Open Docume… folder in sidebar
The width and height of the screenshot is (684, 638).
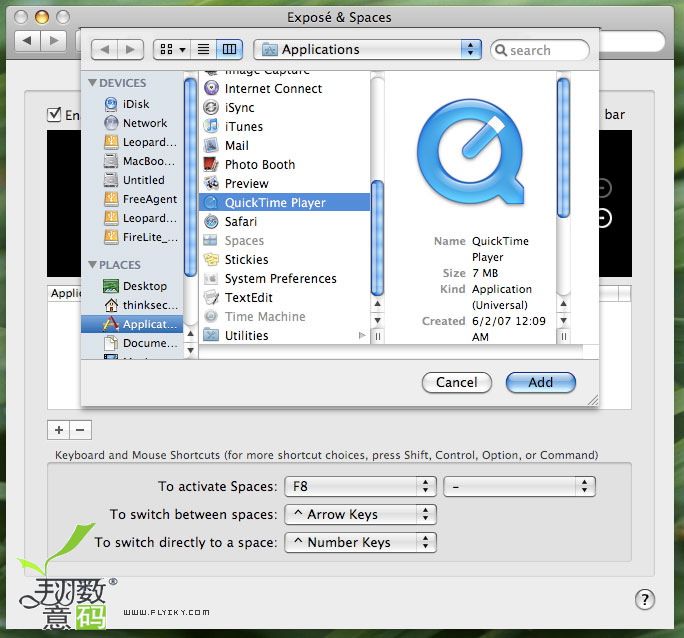[140, 343]
